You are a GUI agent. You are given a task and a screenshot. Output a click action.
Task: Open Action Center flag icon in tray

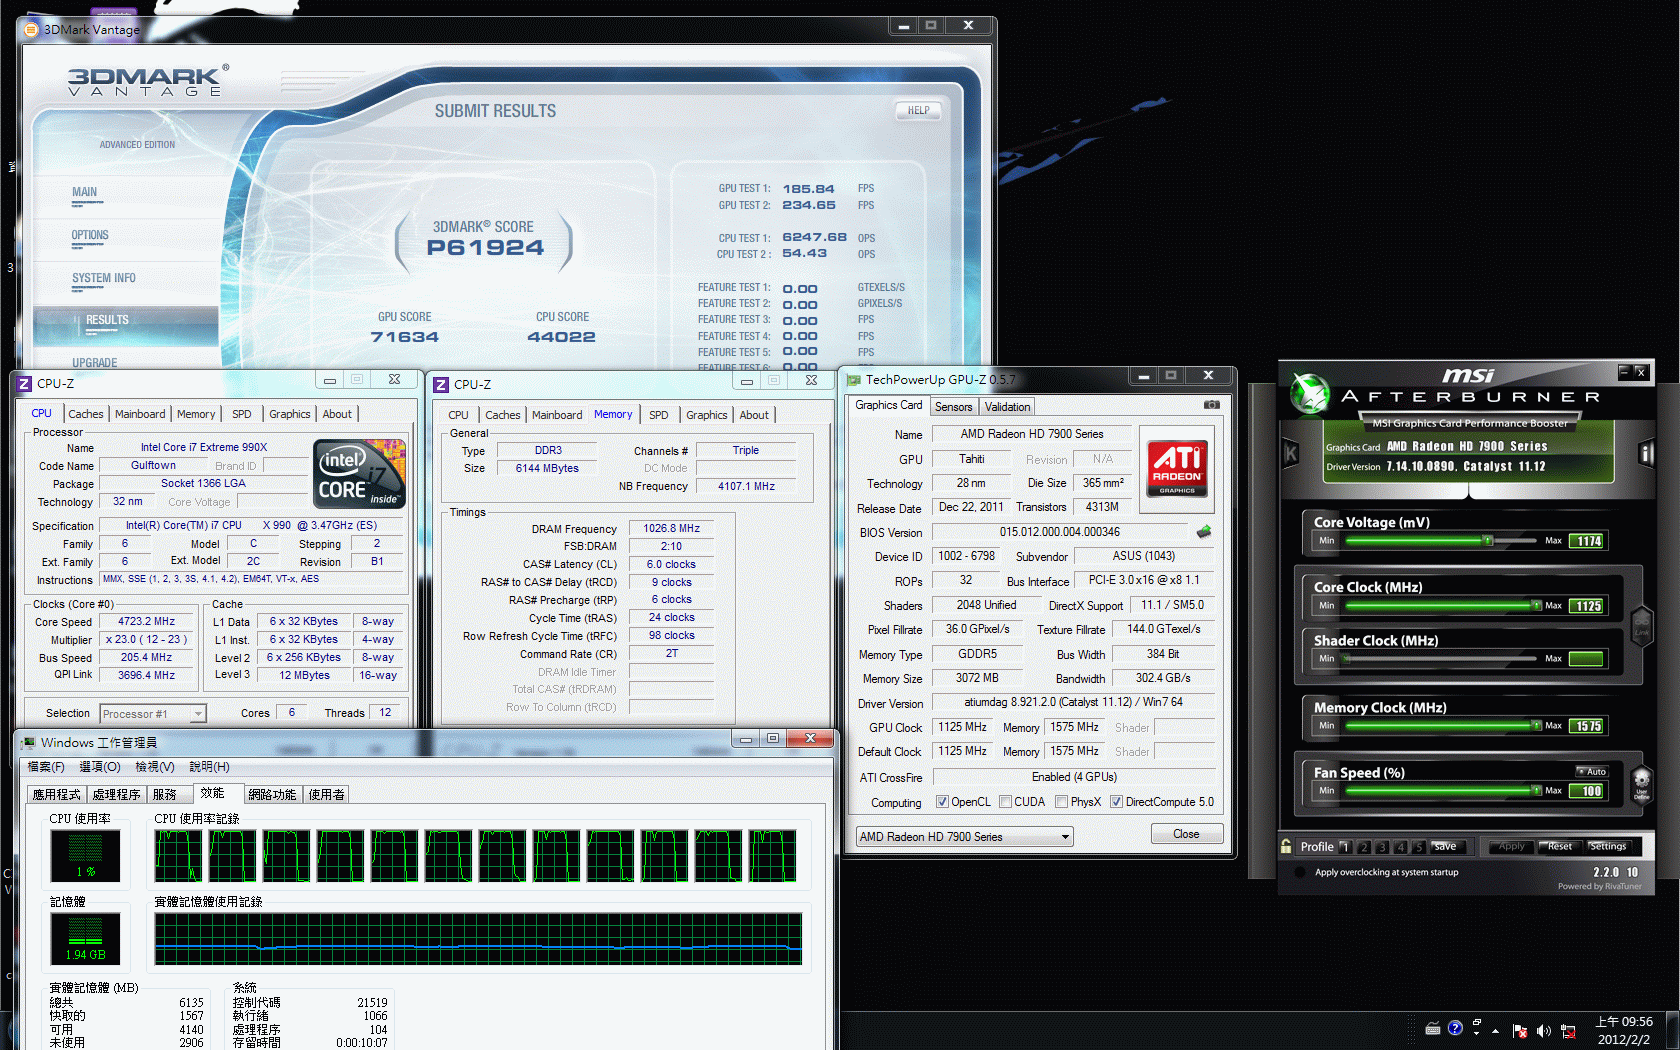click(x=1520, y=1031)
